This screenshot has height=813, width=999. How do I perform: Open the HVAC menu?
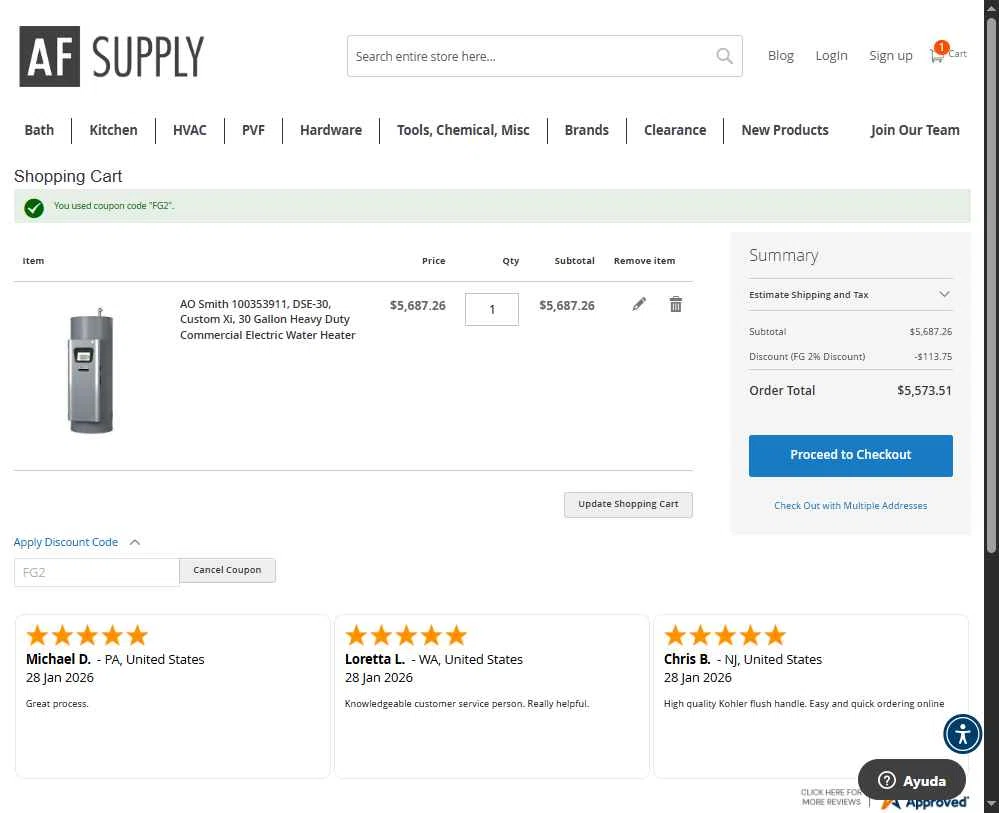click(190, 130)
